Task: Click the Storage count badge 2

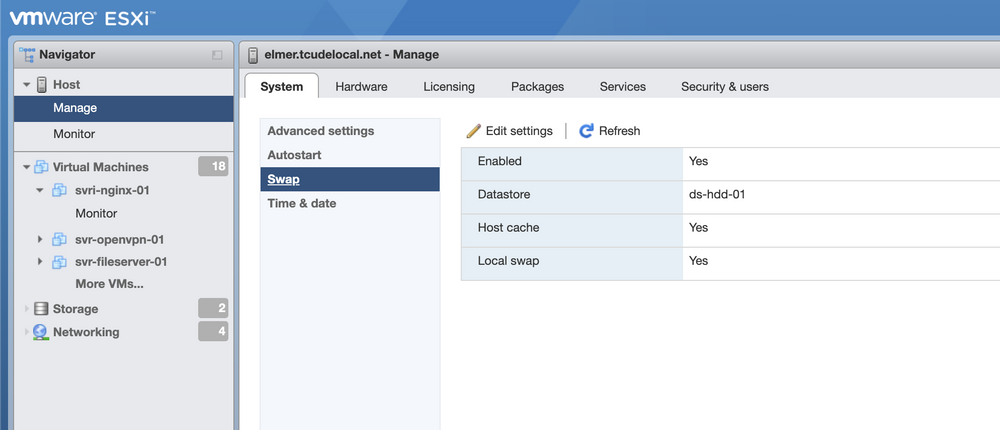Action: [x=213, y=308]
